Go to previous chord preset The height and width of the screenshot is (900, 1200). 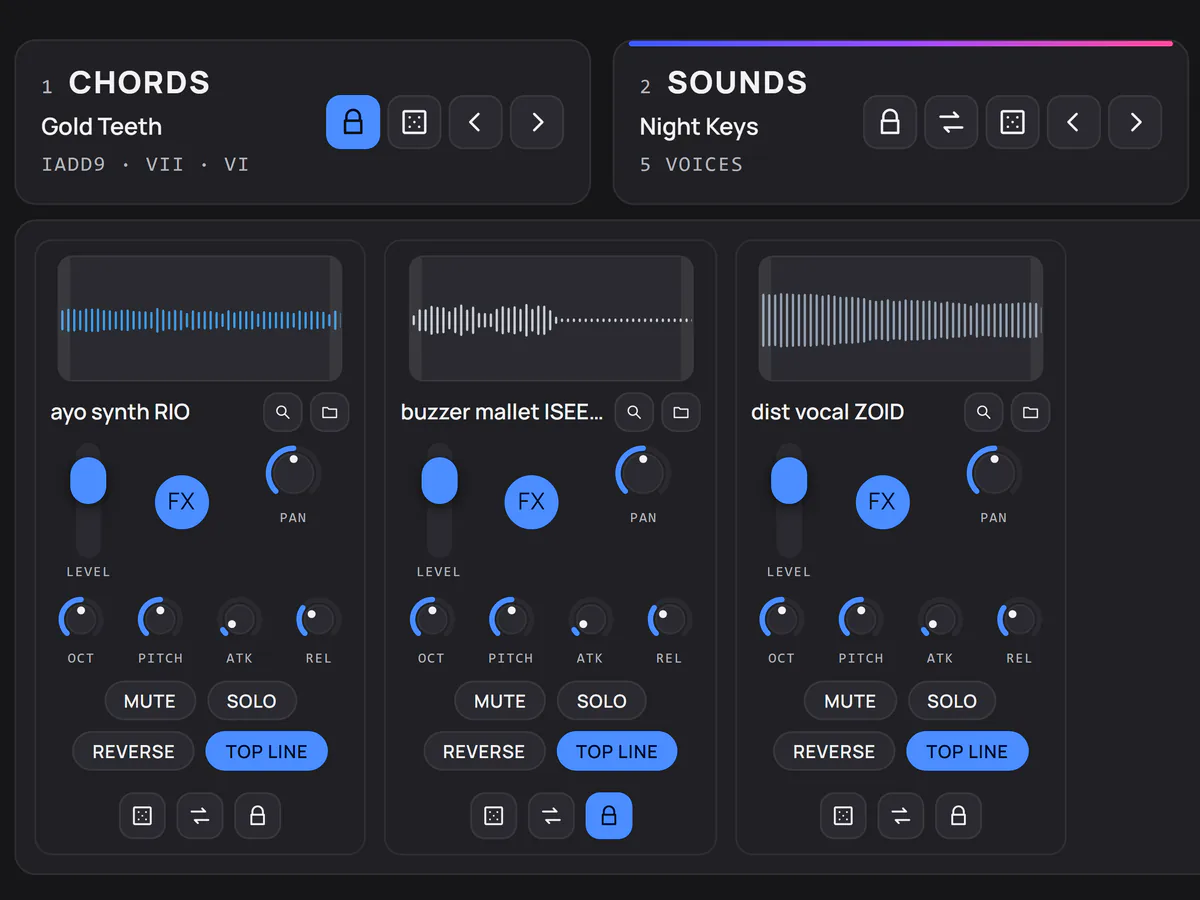pyautogui.click(x=475, y=122)
